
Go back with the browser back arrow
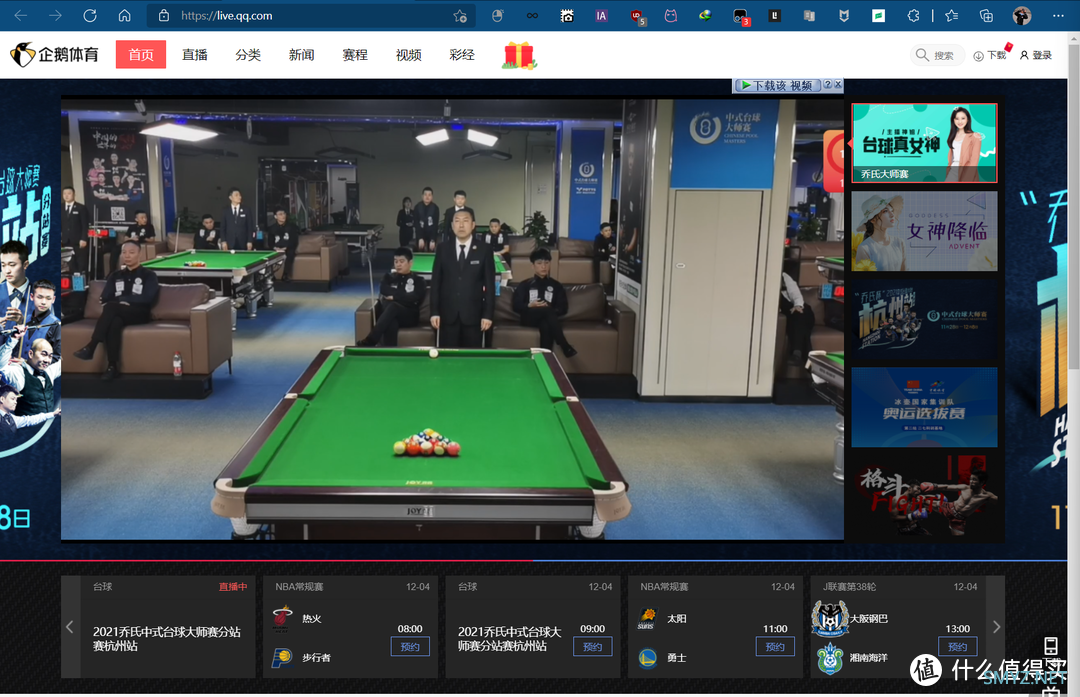coord(21,15)
